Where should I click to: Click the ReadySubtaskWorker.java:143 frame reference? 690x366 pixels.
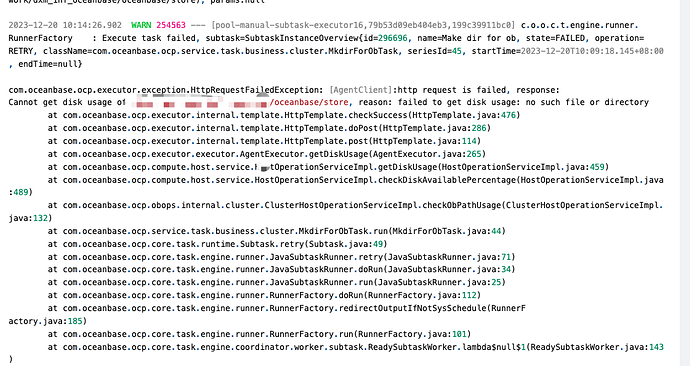[x=597, y=347]
